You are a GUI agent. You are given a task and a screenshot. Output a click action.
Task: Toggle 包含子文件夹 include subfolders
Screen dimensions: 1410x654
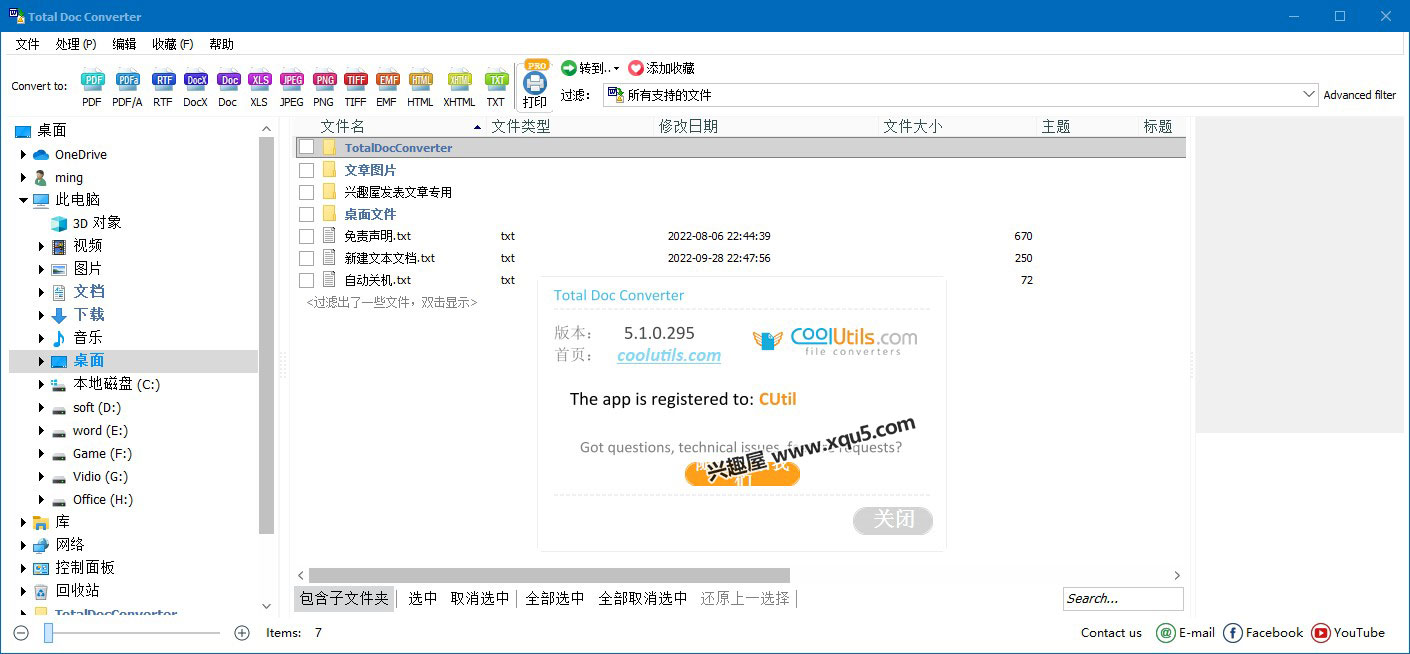click(345, 598)
